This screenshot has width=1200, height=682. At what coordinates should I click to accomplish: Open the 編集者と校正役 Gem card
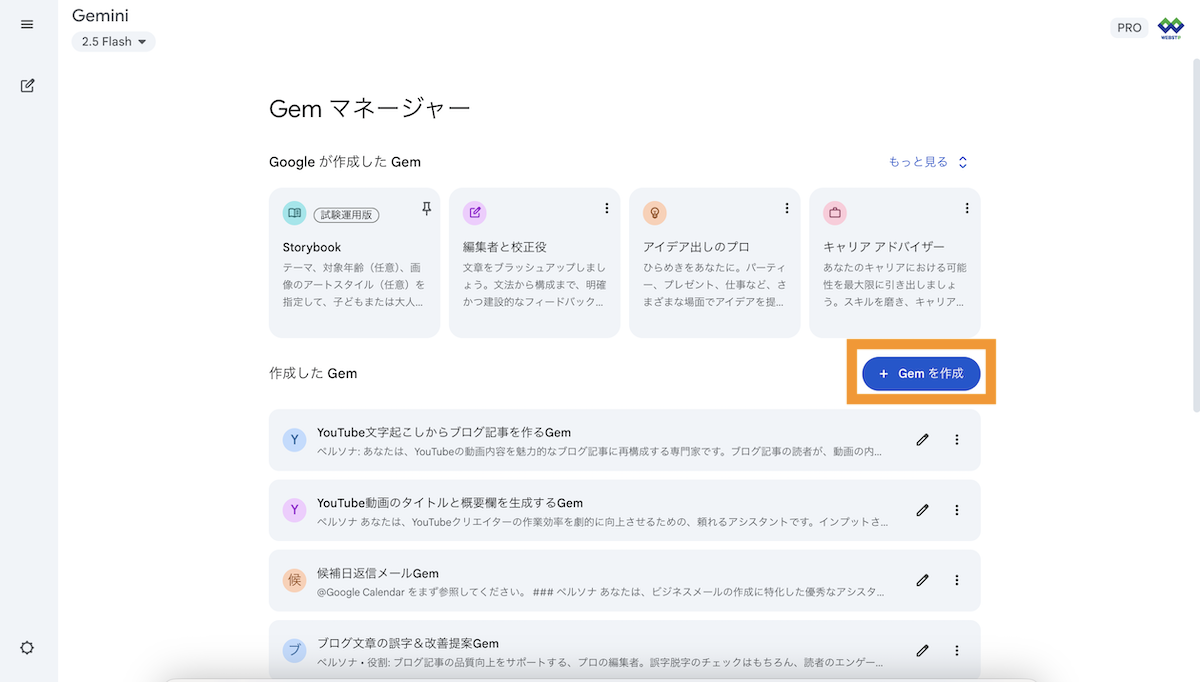535,263
